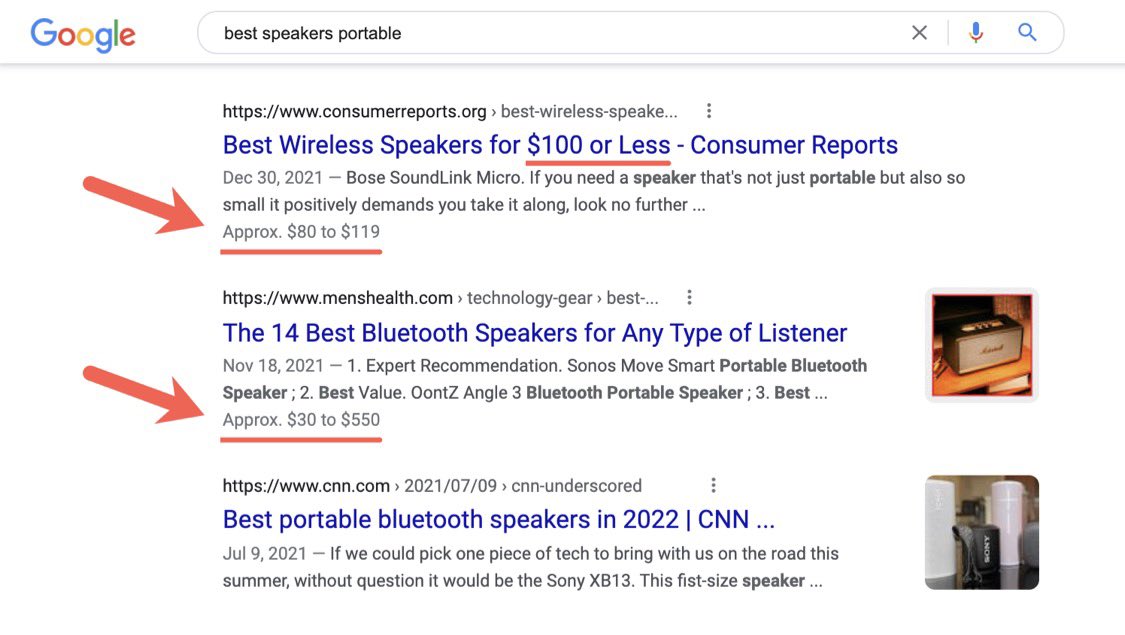This screenshot has width=1125, height=635.
Task: Open the three-dot menu for Consumer Reports result
Action: (x=709, y=110)
